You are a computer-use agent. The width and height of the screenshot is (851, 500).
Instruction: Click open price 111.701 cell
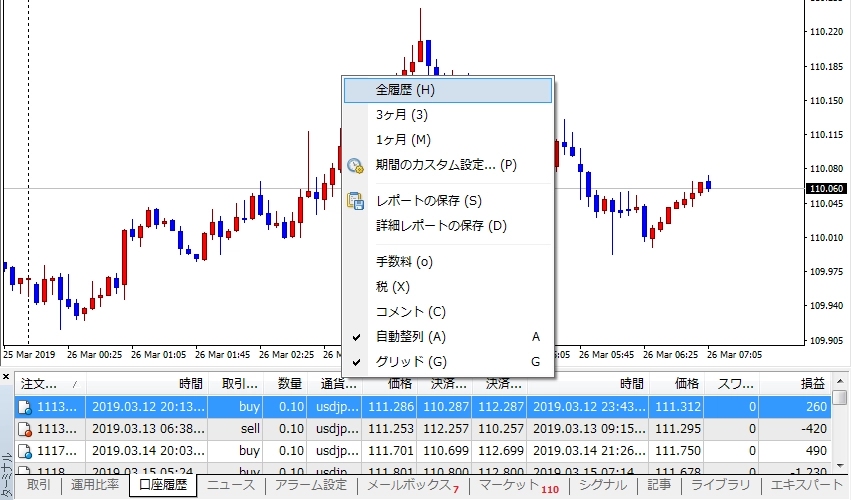click(391, 451)
